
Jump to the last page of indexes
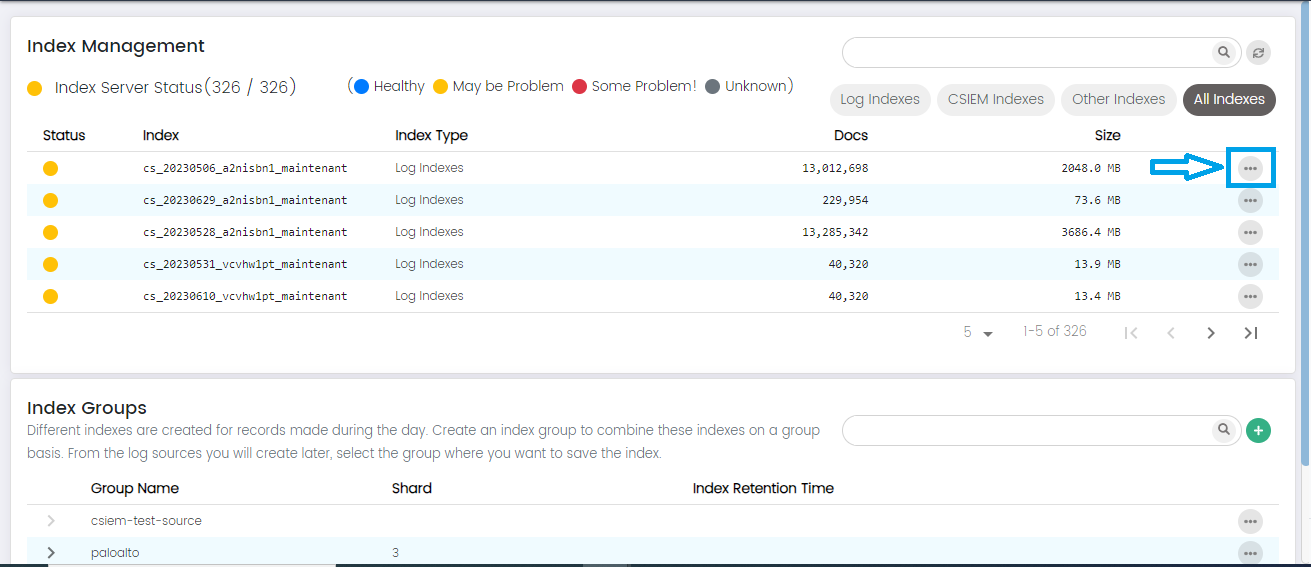1250,333
